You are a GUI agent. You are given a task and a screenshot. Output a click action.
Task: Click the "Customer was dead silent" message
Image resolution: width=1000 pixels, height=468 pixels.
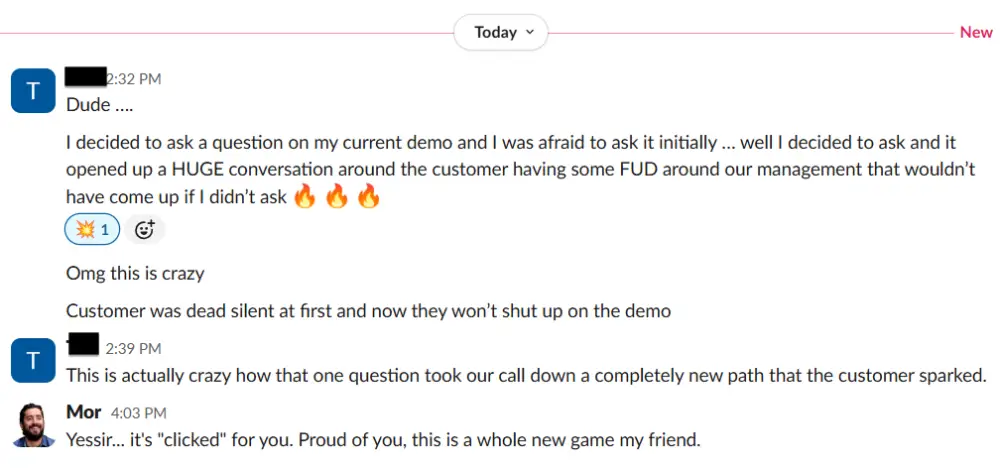[368, 311]
